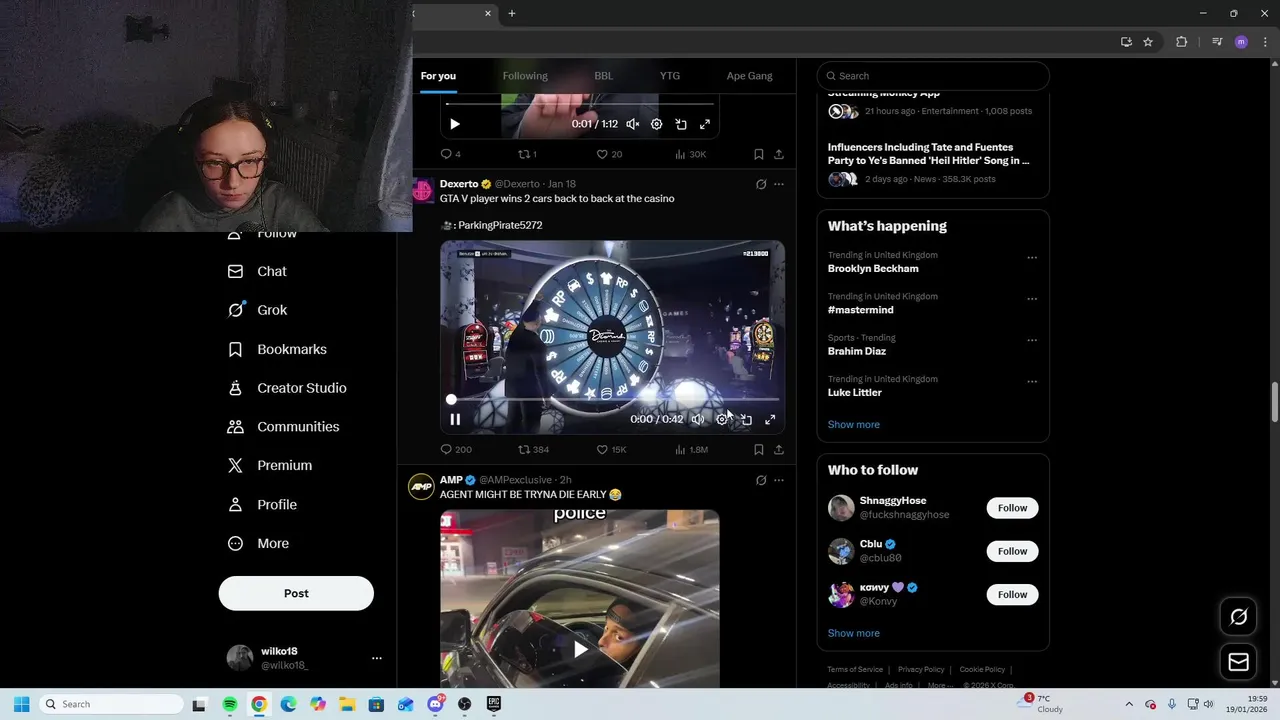Pause the Dexerto casino video

pos(455,420)
